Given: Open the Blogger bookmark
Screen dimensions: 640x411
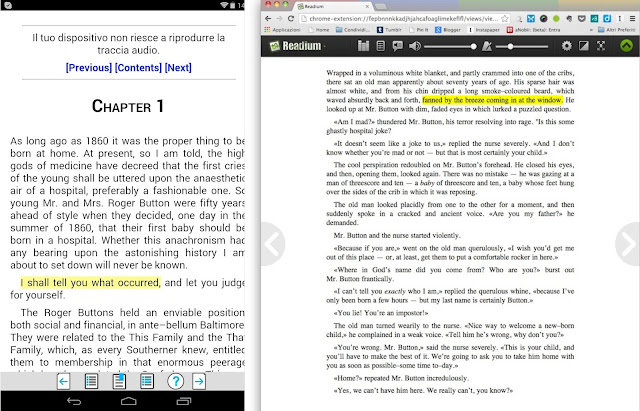Looking at the screenshot, I should click(x=448, y=30).
